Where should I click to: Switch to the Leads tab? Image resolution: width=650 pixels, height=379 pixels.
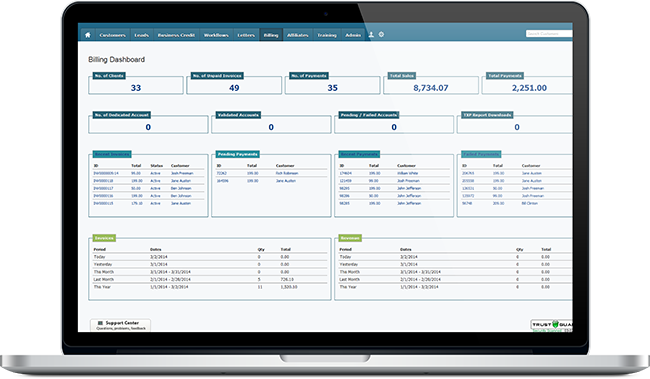coord(141,35)
